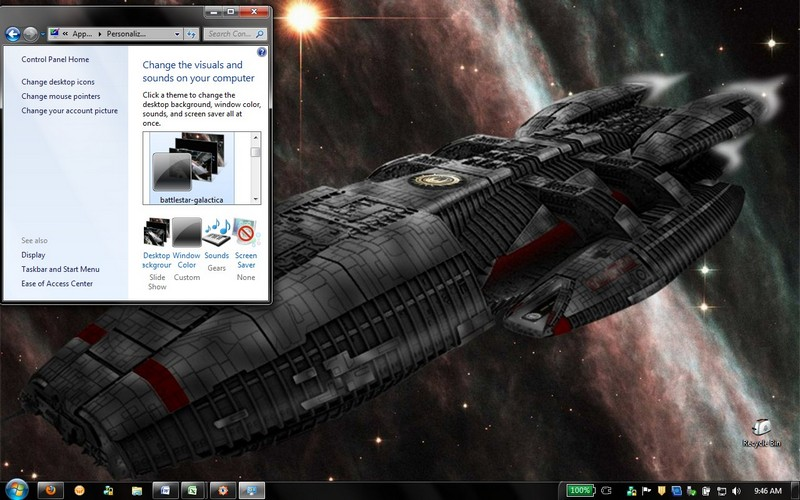This screenshot has height=500, width=800.
Task: Click the Change mouse pointers link
Action: [61, 96]
